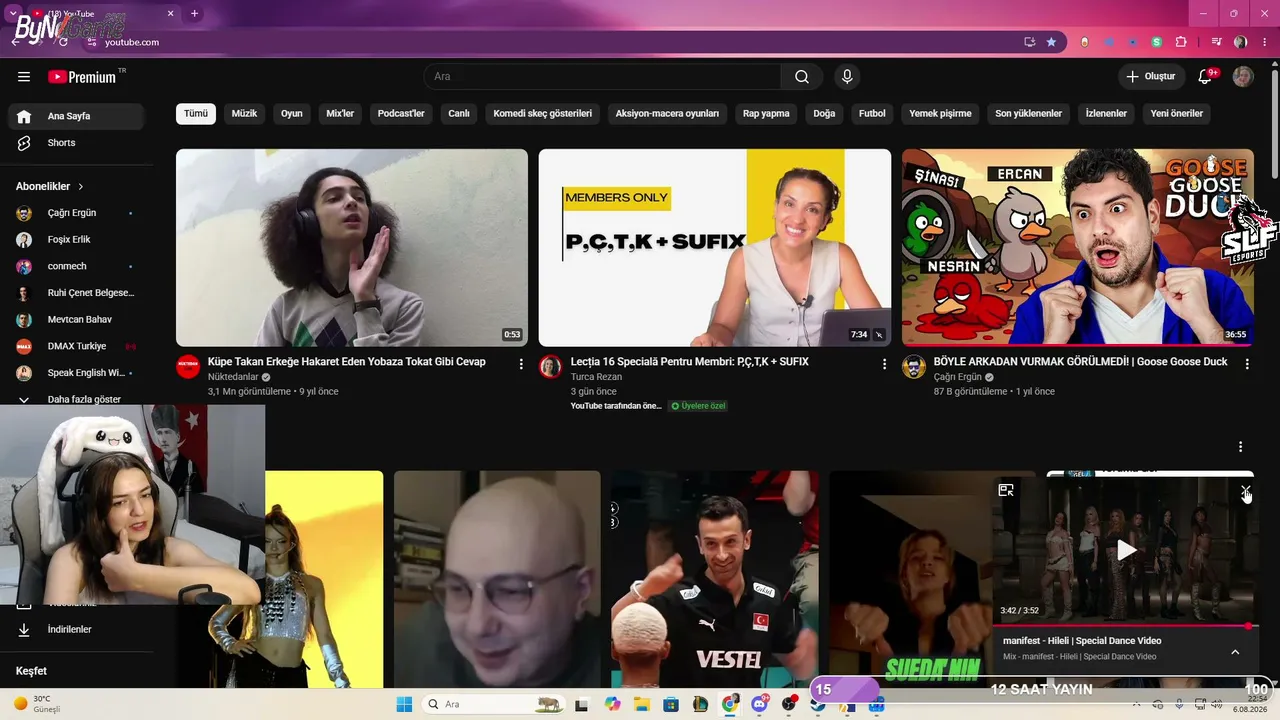Open the Shorts shelf more options menu
Screen dimensions: 1280x720
1241,447
